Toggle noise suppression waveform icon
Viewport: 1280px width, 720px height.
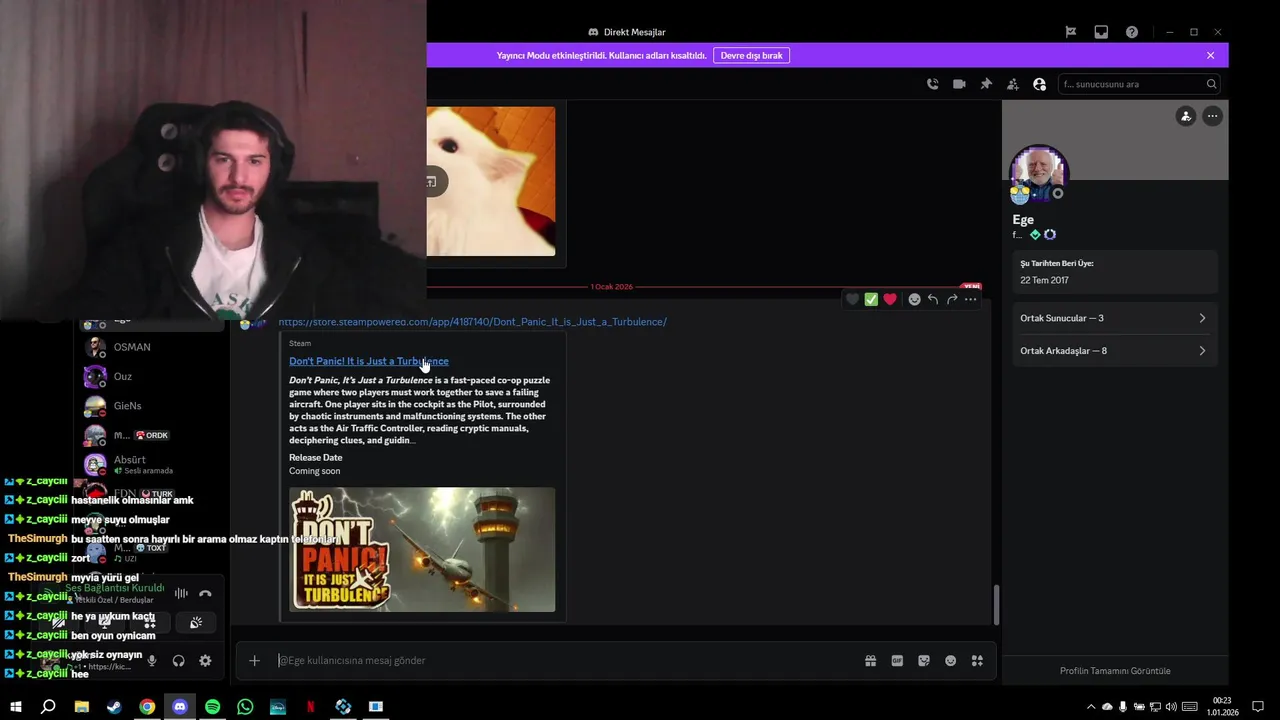pyautogui.click(x=181, y=593)
